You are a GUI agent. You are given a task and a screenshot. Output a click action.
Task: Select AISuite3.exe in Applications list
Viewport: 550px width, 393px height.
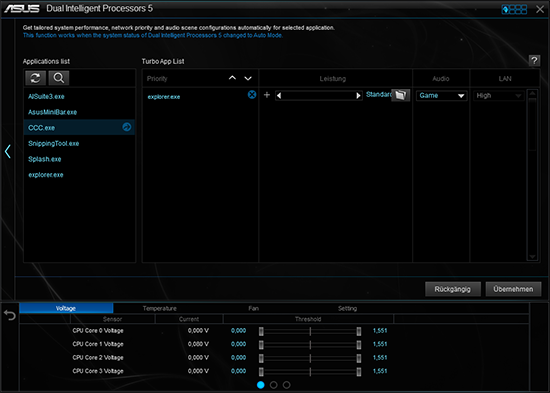(79, 96)
